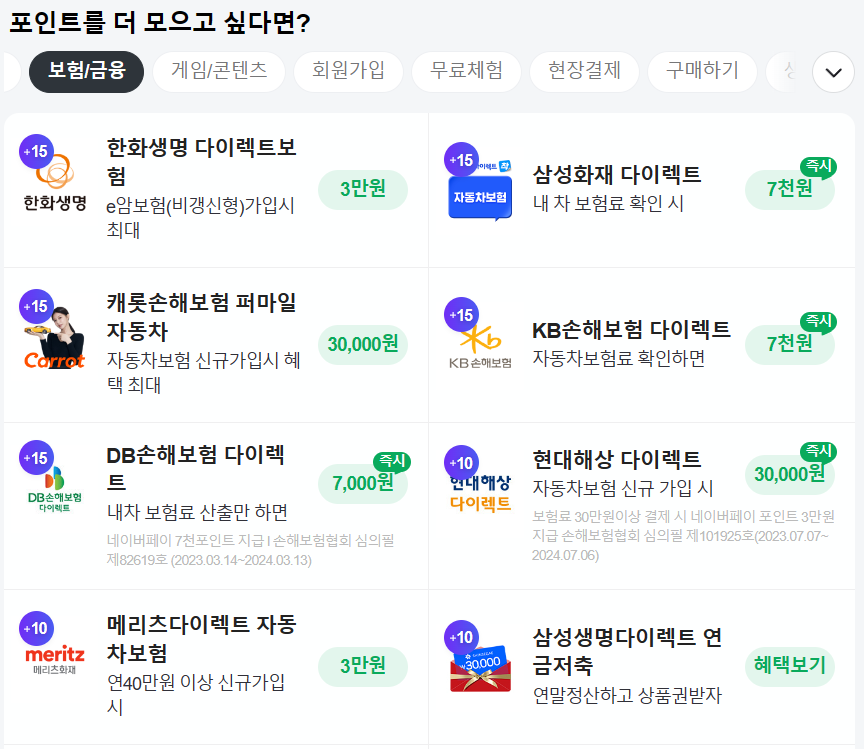Click the red gift voucher icon
864x749 pixels.
pyautogui.click(x=480, y=668)
